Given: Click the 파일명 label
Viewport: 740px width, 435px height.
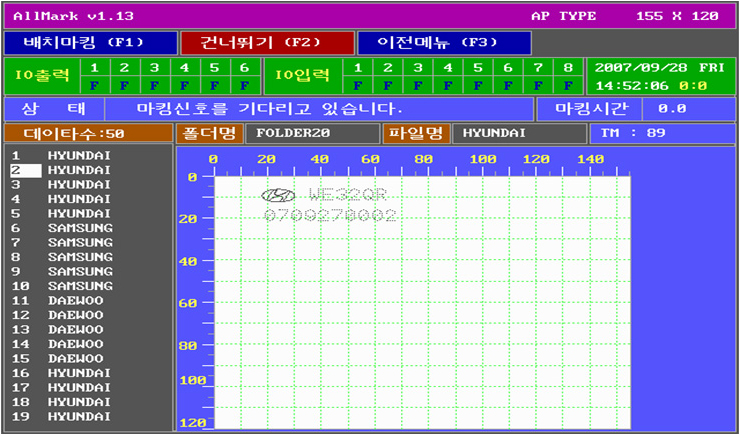Looking at the screenshot, I should 416,134.
